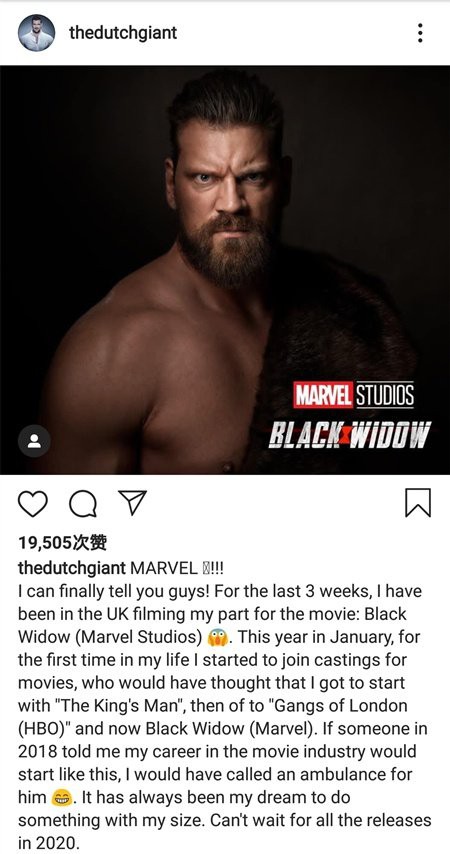
Task: Save post with bookmark icon
Action: coord(418,502)
